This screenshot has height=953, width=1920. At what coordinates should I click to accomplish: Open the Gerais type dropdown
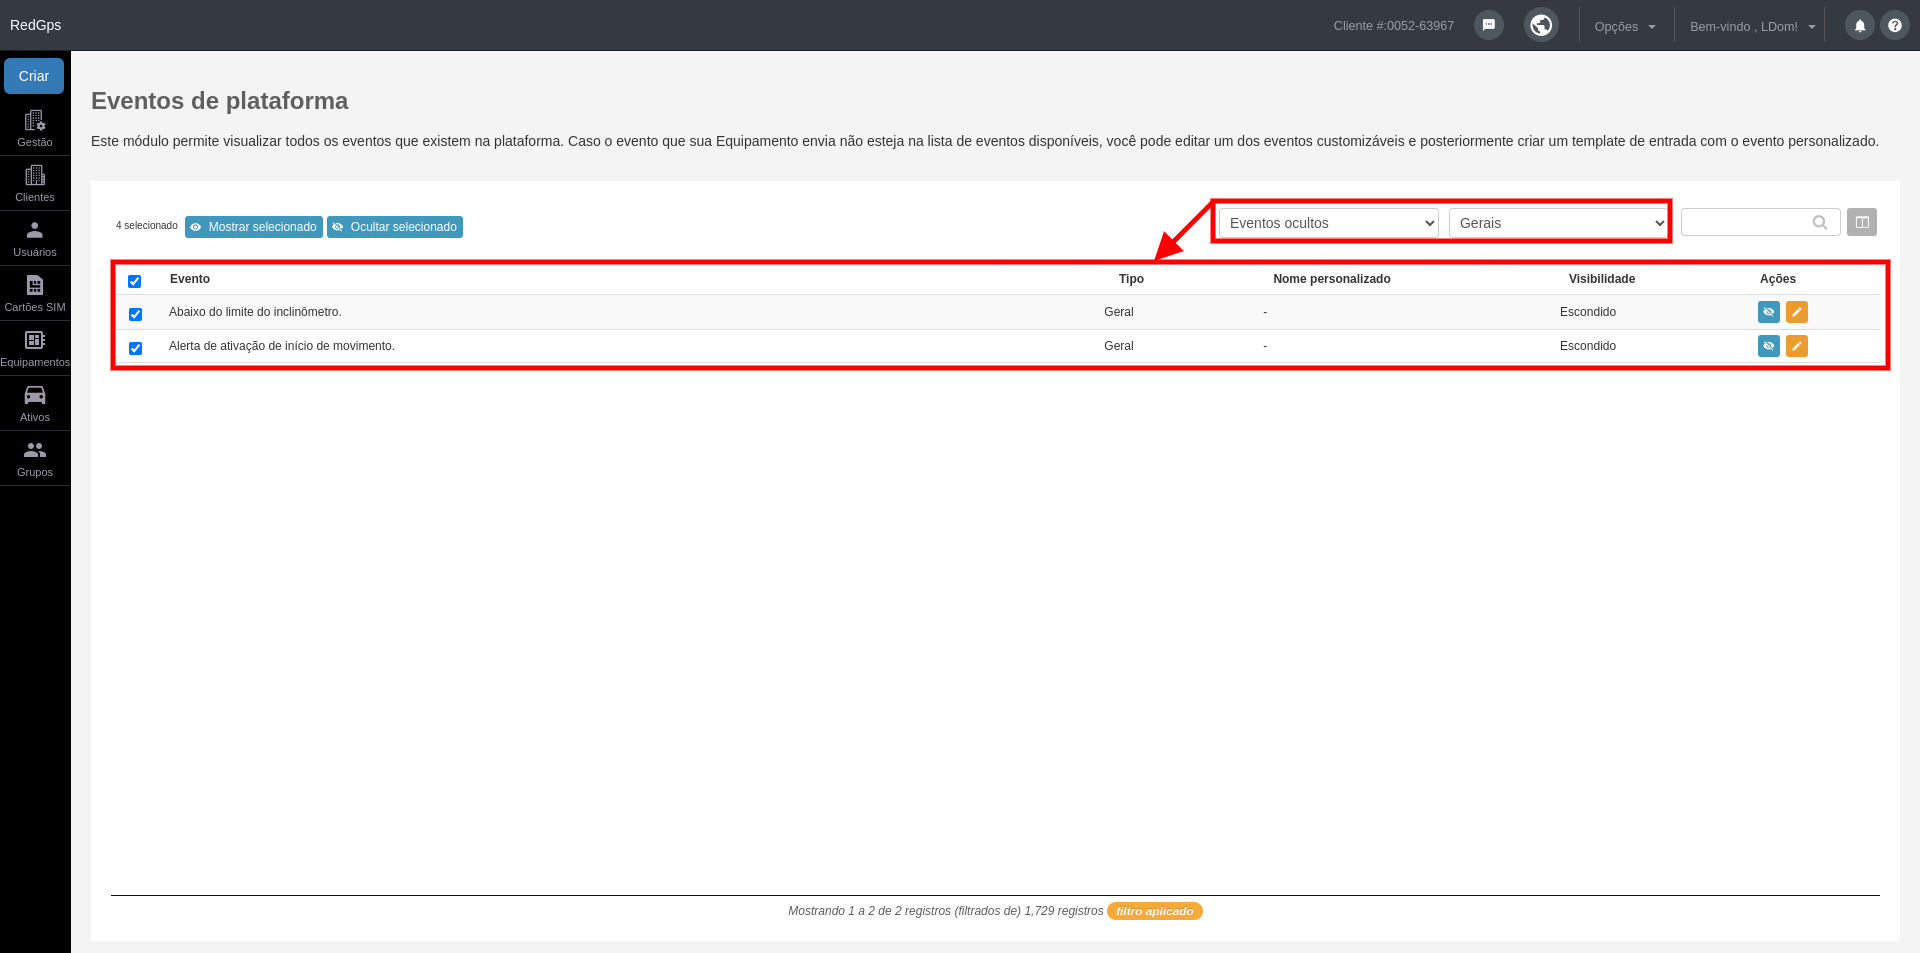1559,223
